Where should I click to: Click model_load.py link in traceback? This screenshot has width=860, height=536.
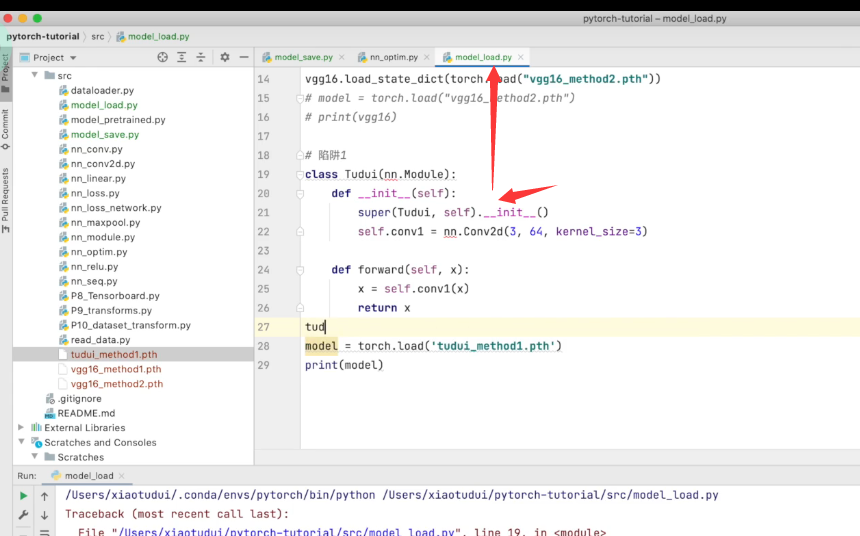click(x=286, y=532)
